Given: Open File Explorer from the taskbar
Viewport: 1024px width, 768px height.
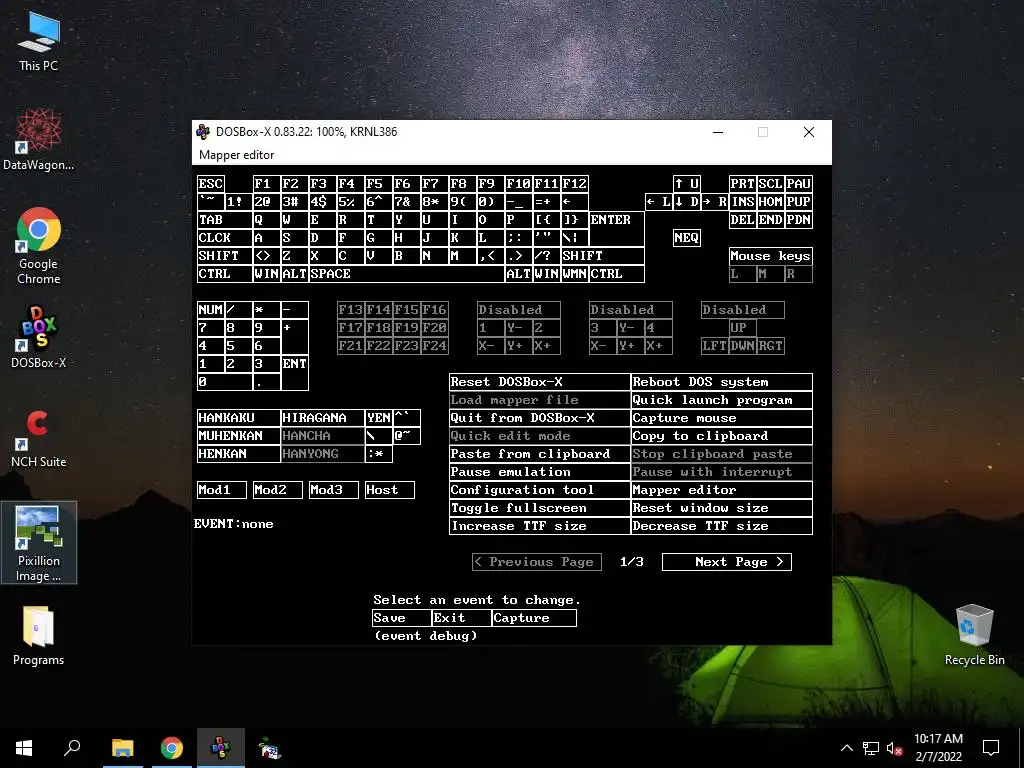Looking at the screenshot, I should click(122, 748).
